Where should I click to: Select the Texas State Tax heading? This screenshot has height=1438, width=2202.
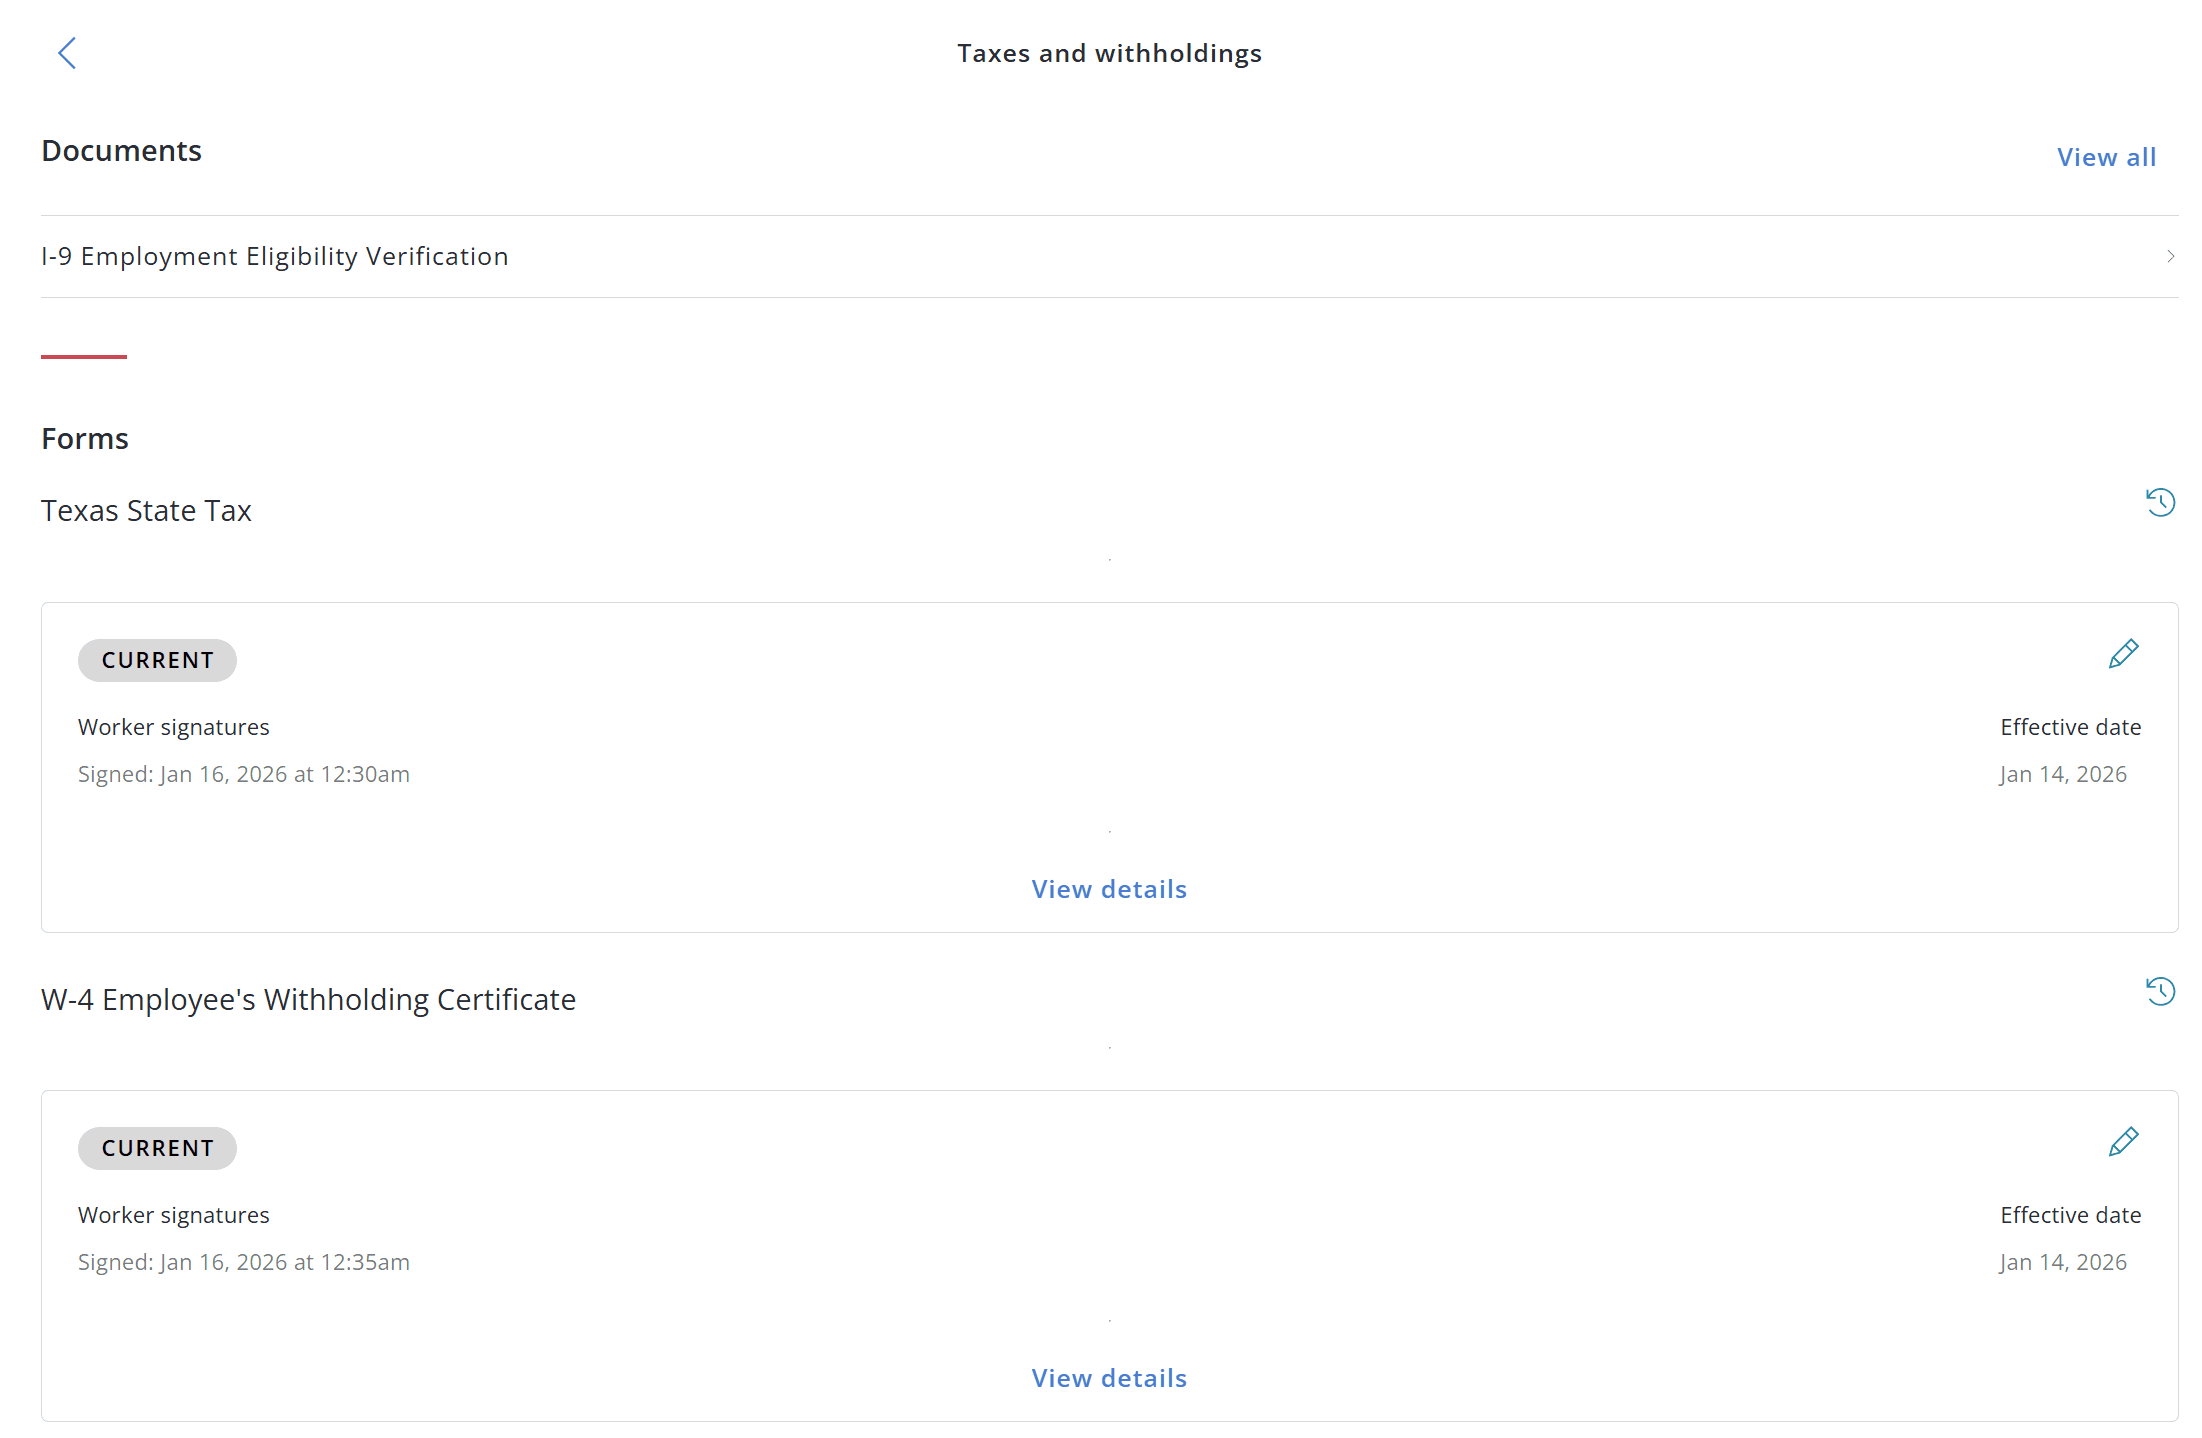click(x=146, y=511)
